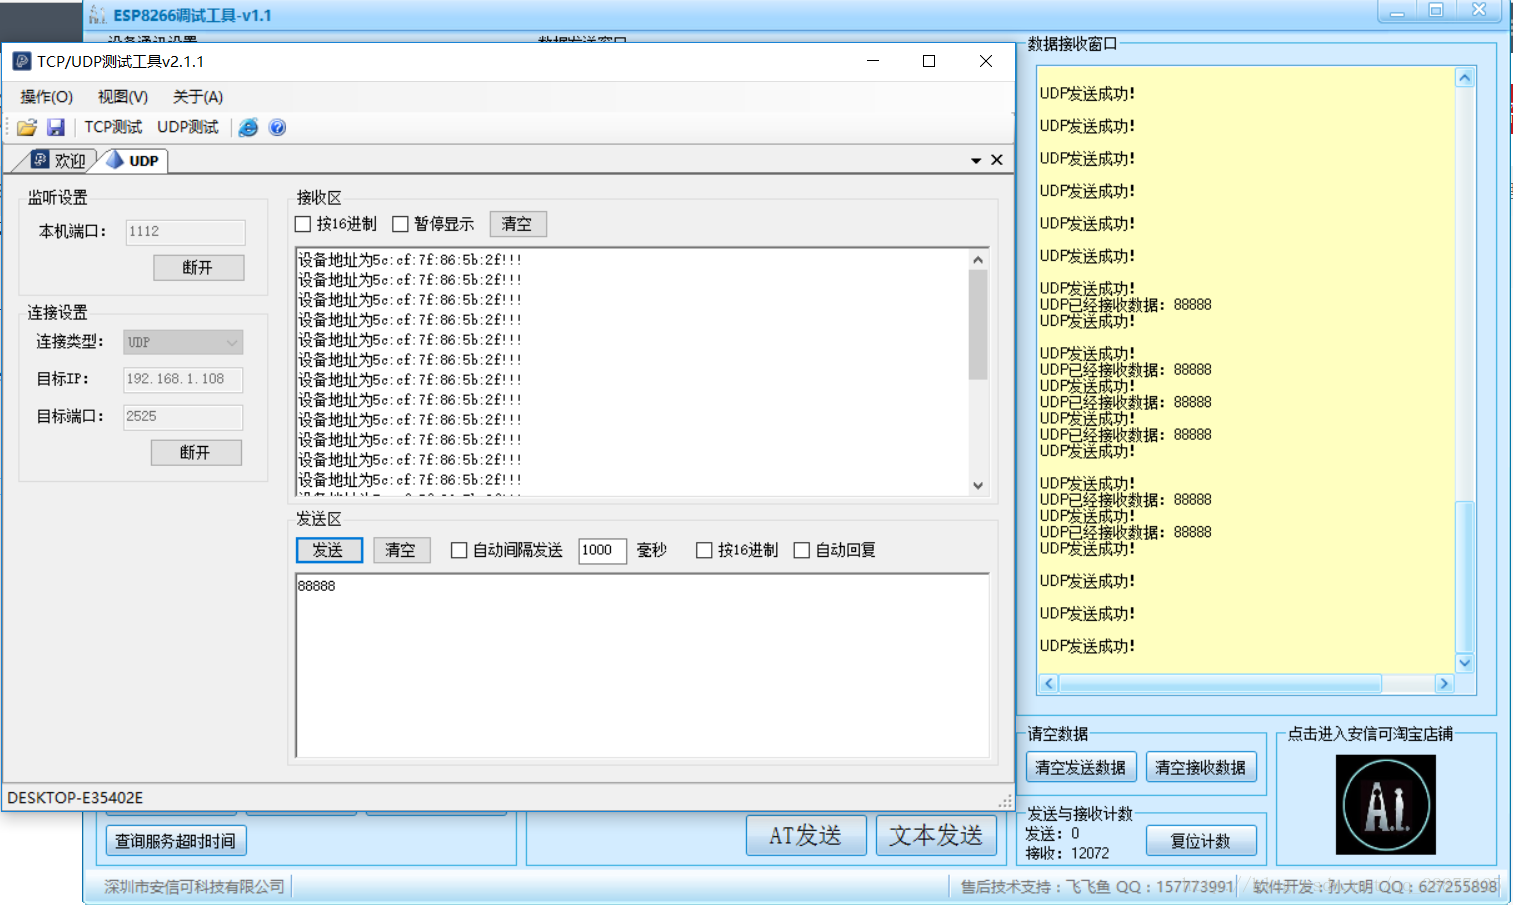Viewport: 1513px width, 905px height.
Task: Enable 按16进制 in the send area
Action: (704, 550)
